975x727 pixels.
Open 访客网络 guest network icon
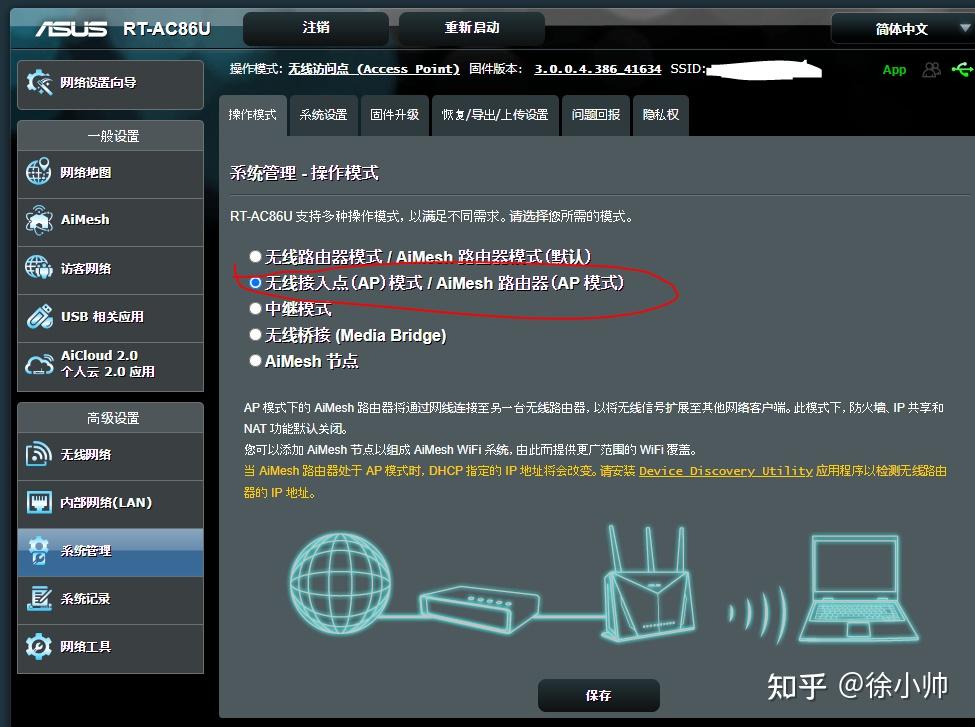[x=39, y=268]
